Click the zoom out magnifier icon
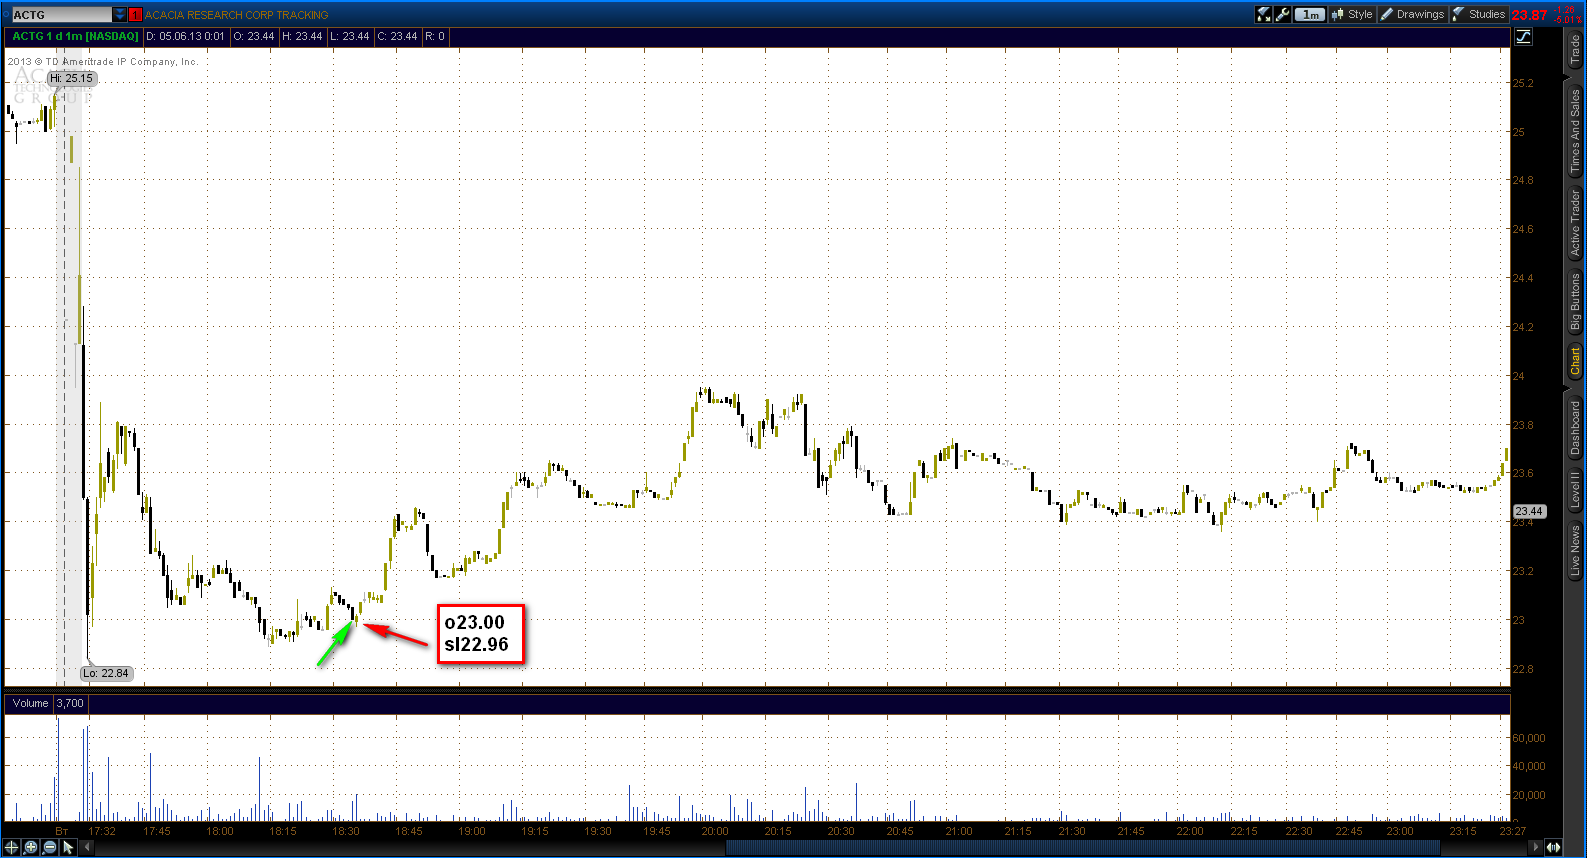This screenshot has height=858, width=1587. (x=50, y=847)
